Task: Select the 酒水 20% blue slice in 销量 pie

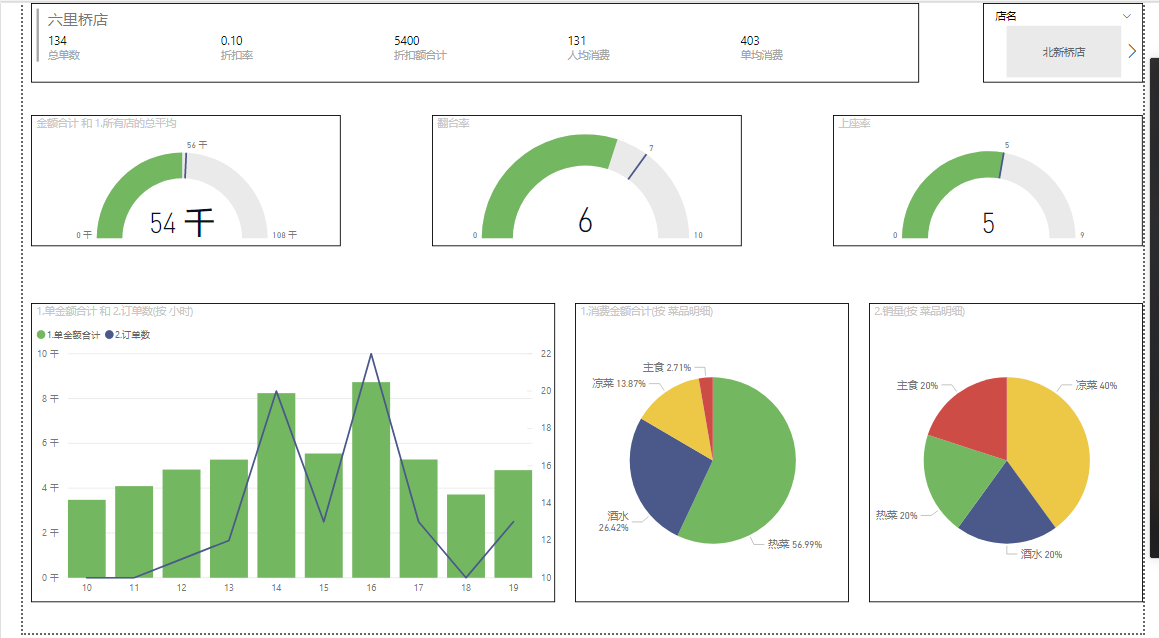Action: pos(1007,510)
